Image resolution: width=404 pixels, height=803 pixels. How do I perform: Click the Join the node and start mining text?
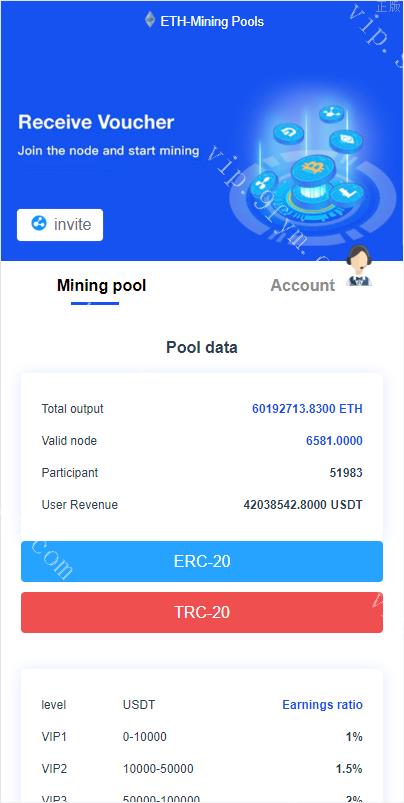tap(108, 151)
